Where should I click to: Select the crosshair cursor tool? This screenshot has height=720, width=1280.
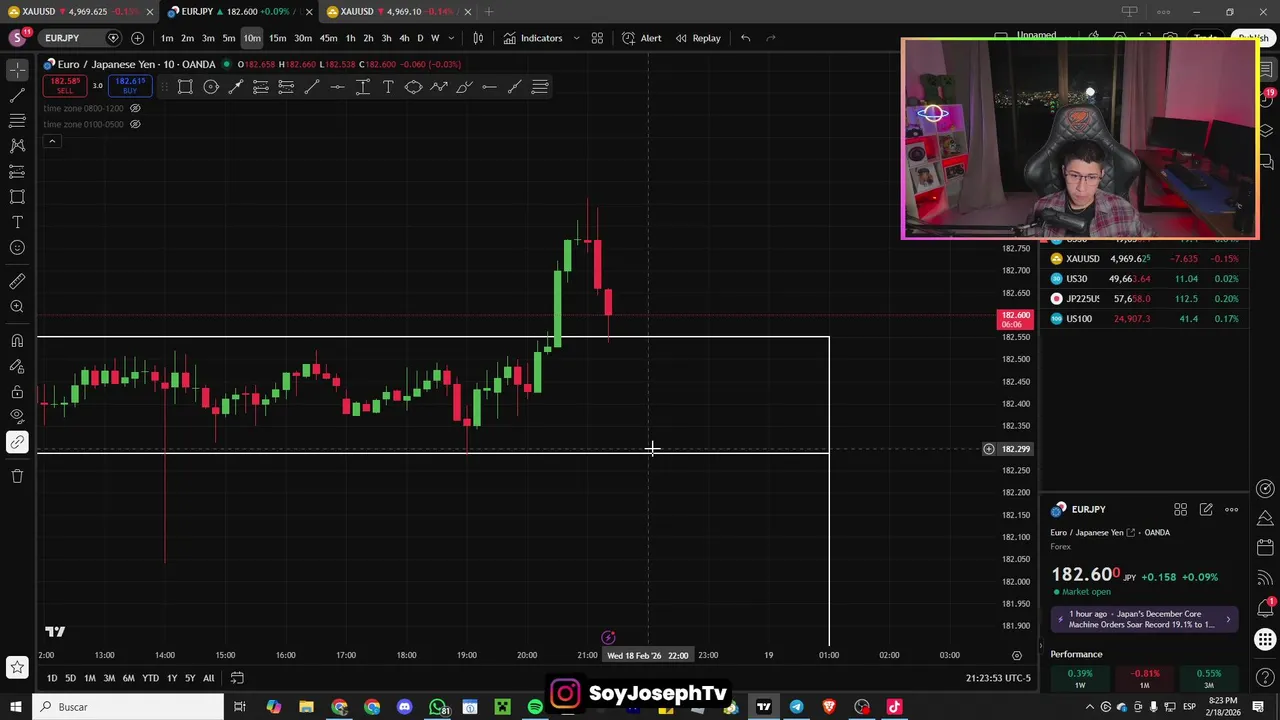(x=17, y=70)
